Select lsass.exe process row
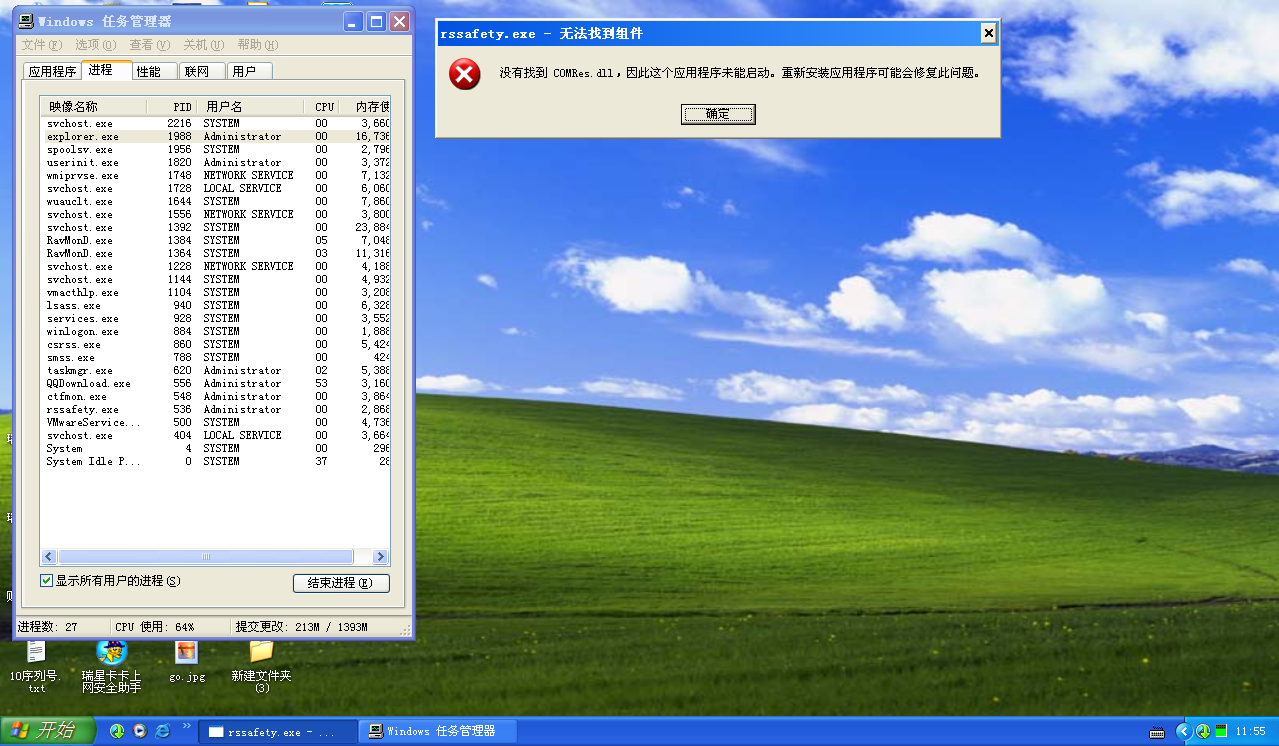The width and height of the screenshot is (1279, 746). 216,305
